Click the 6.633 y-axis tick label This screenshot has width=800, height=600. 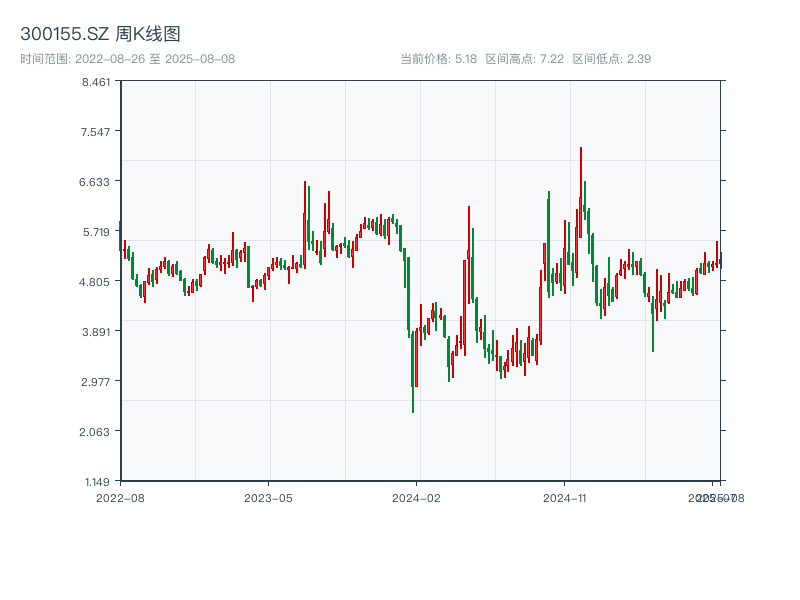click(96, 181)
